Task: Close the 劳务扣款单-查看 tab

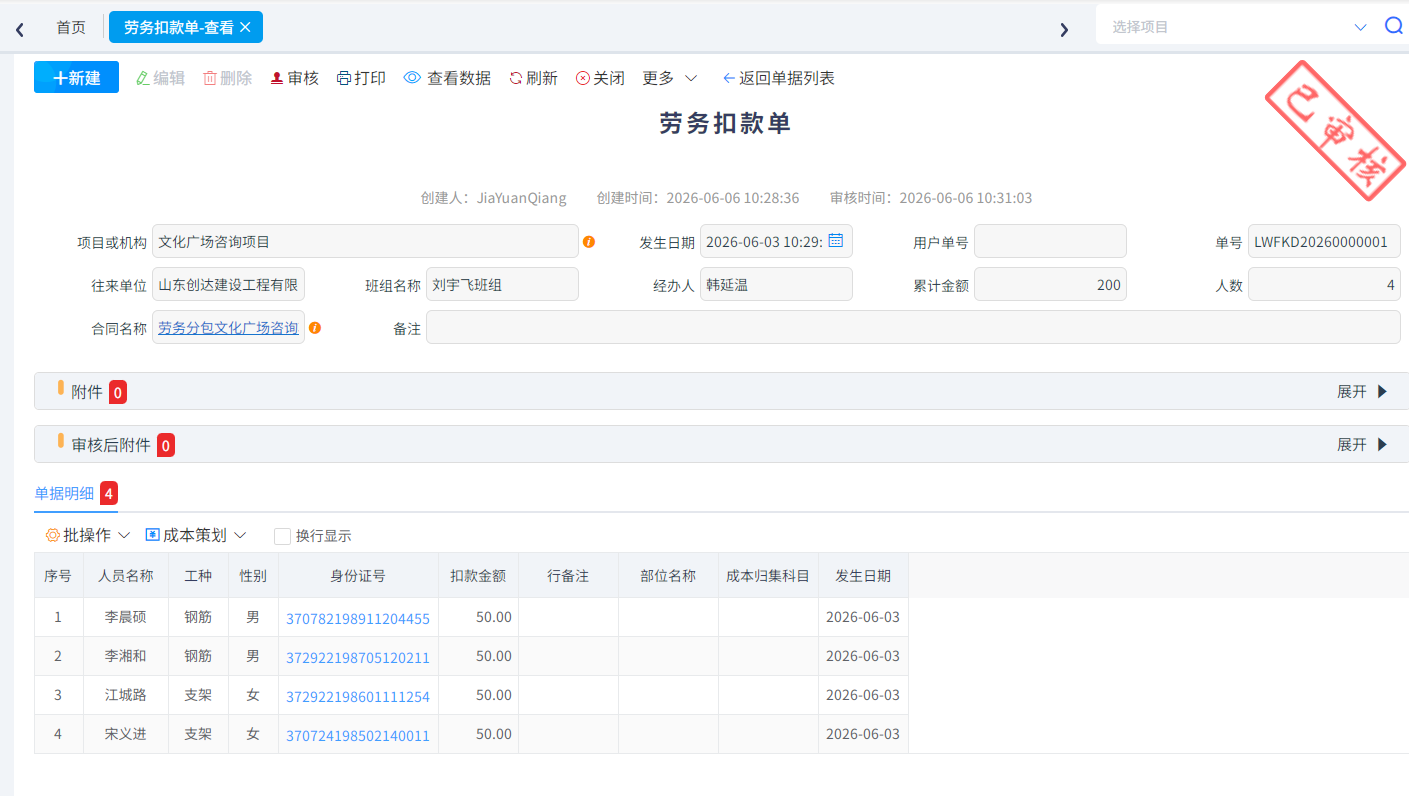Action: tap(245, 27)
